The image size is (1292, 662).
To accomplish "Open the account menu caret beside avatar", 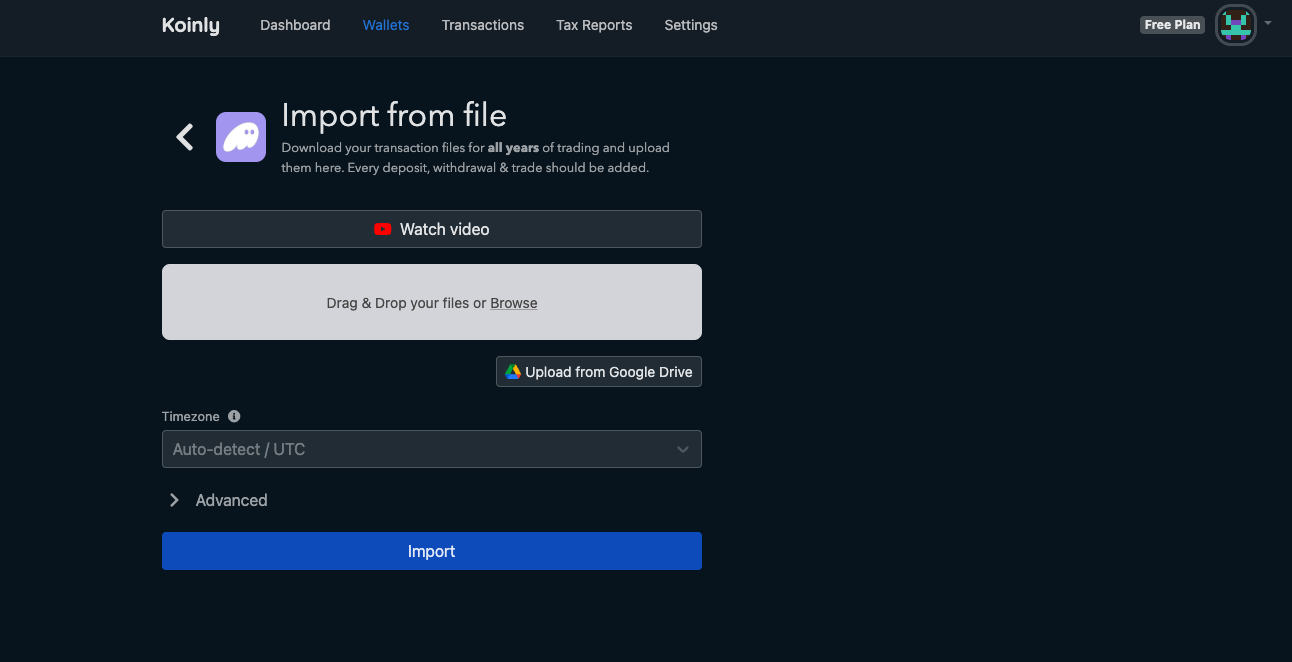I will click(1268, 23).
